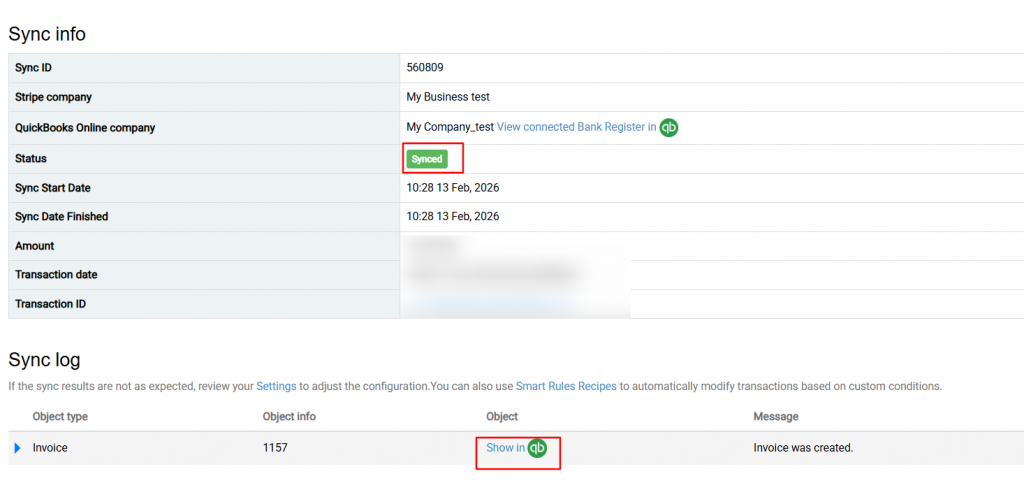
Task: Select the Message column header
Action: pos(776,417)
